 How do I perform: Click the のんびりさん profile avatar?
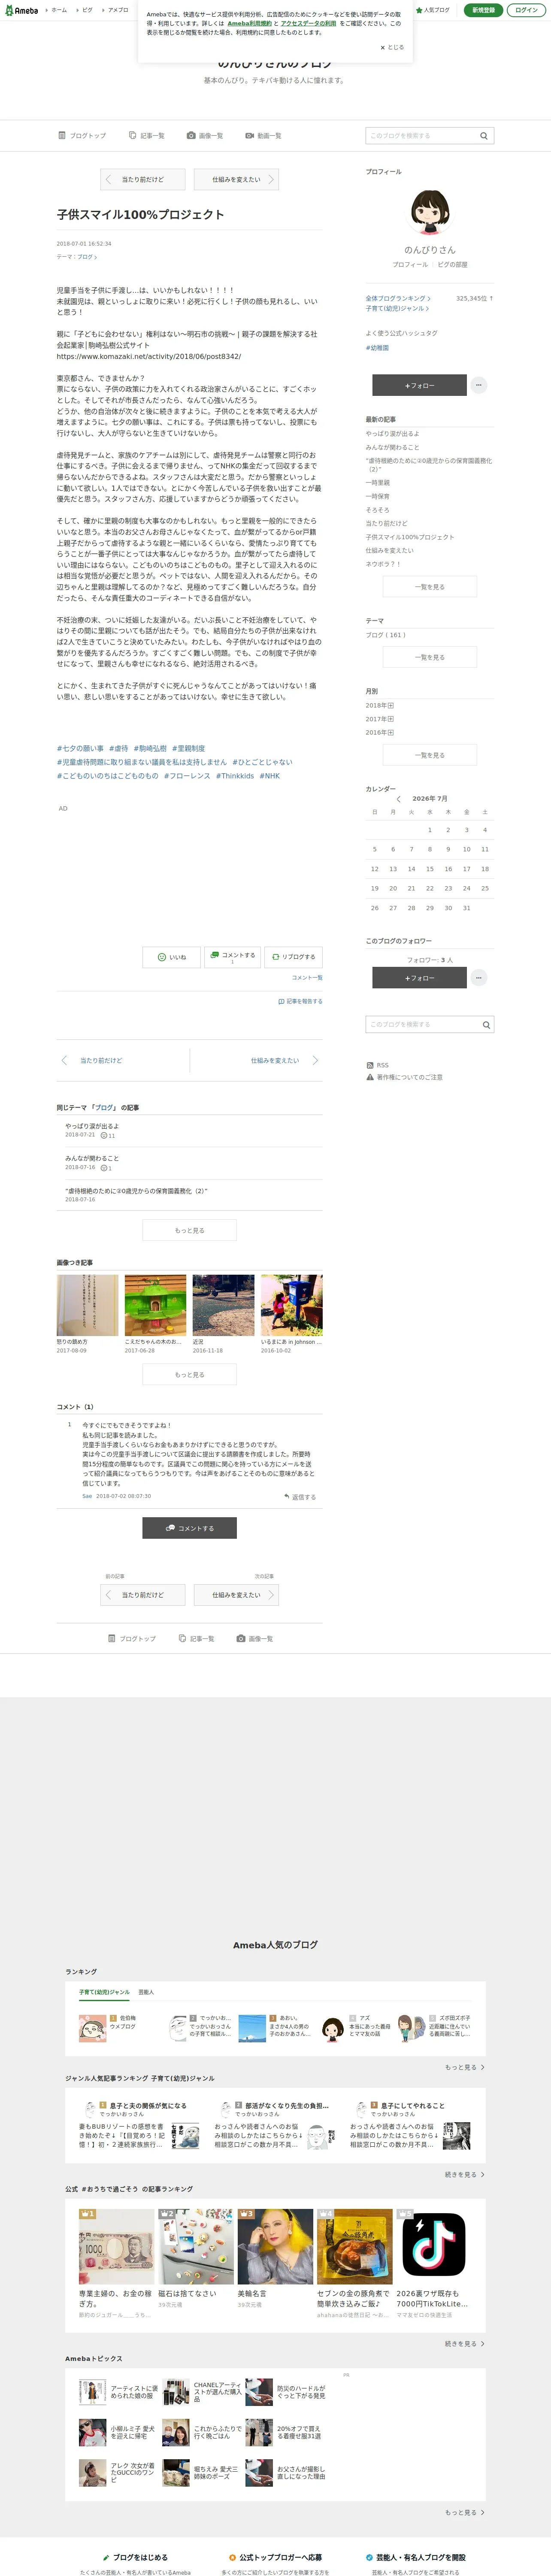tap(430, 212)
